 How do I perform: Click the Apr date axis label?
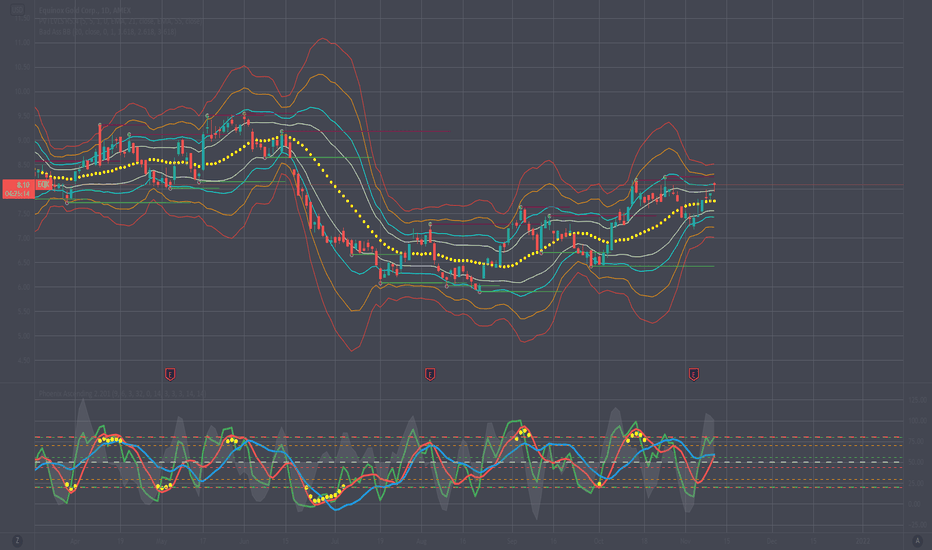(75, 541)
